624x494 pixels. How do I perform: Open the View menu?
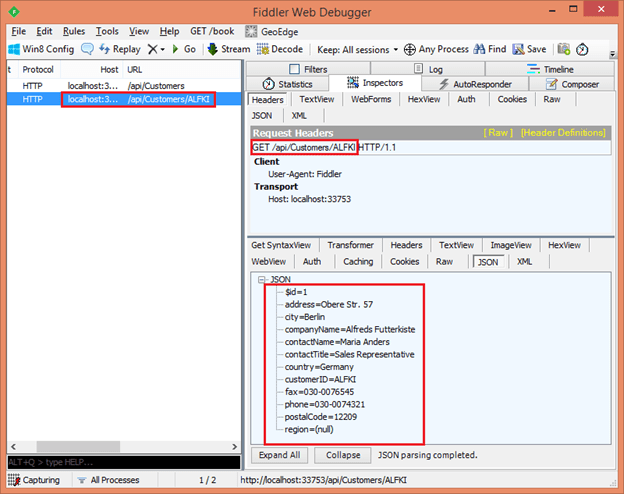[x=139, y=31]
